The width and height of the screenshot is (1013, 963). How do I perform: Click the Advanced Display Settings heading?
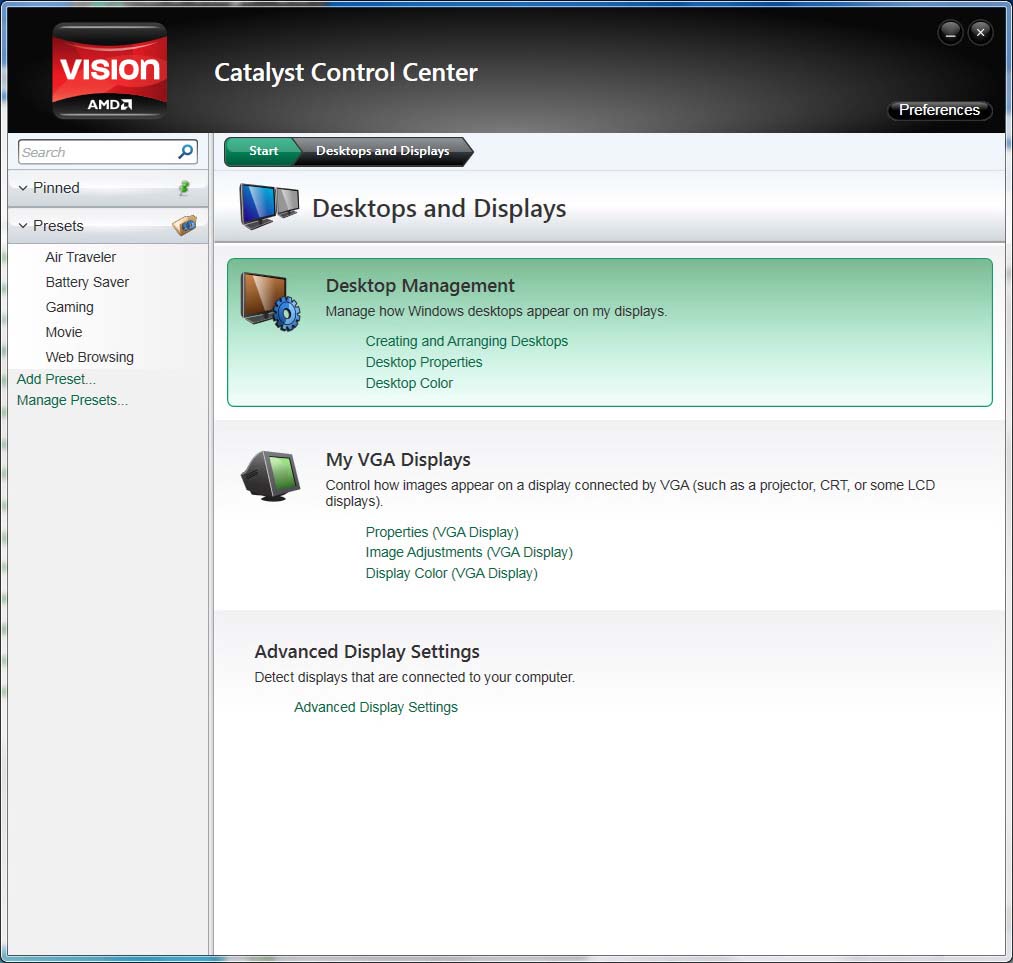click(x=367, y=652)
